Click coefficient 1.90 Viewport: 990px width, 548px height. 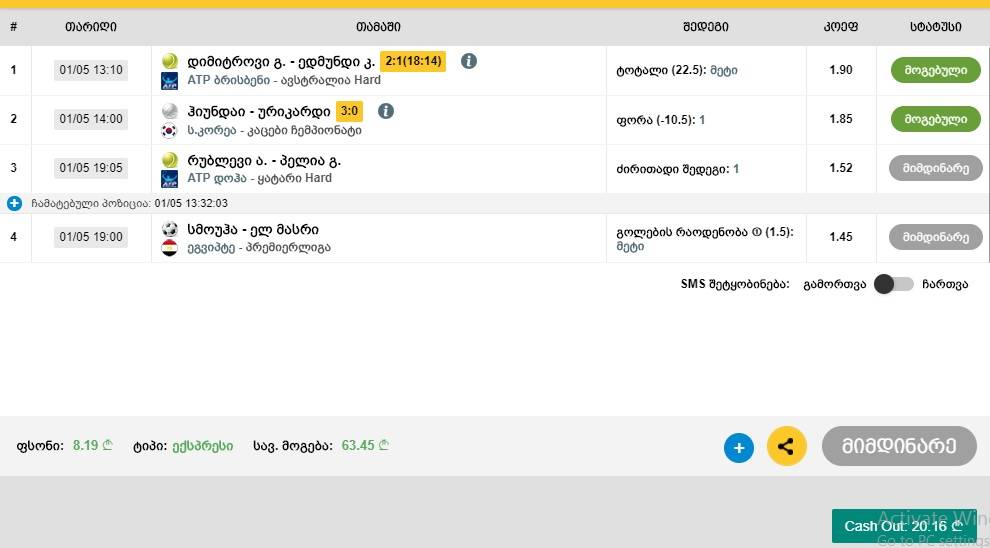pos(840,70)
